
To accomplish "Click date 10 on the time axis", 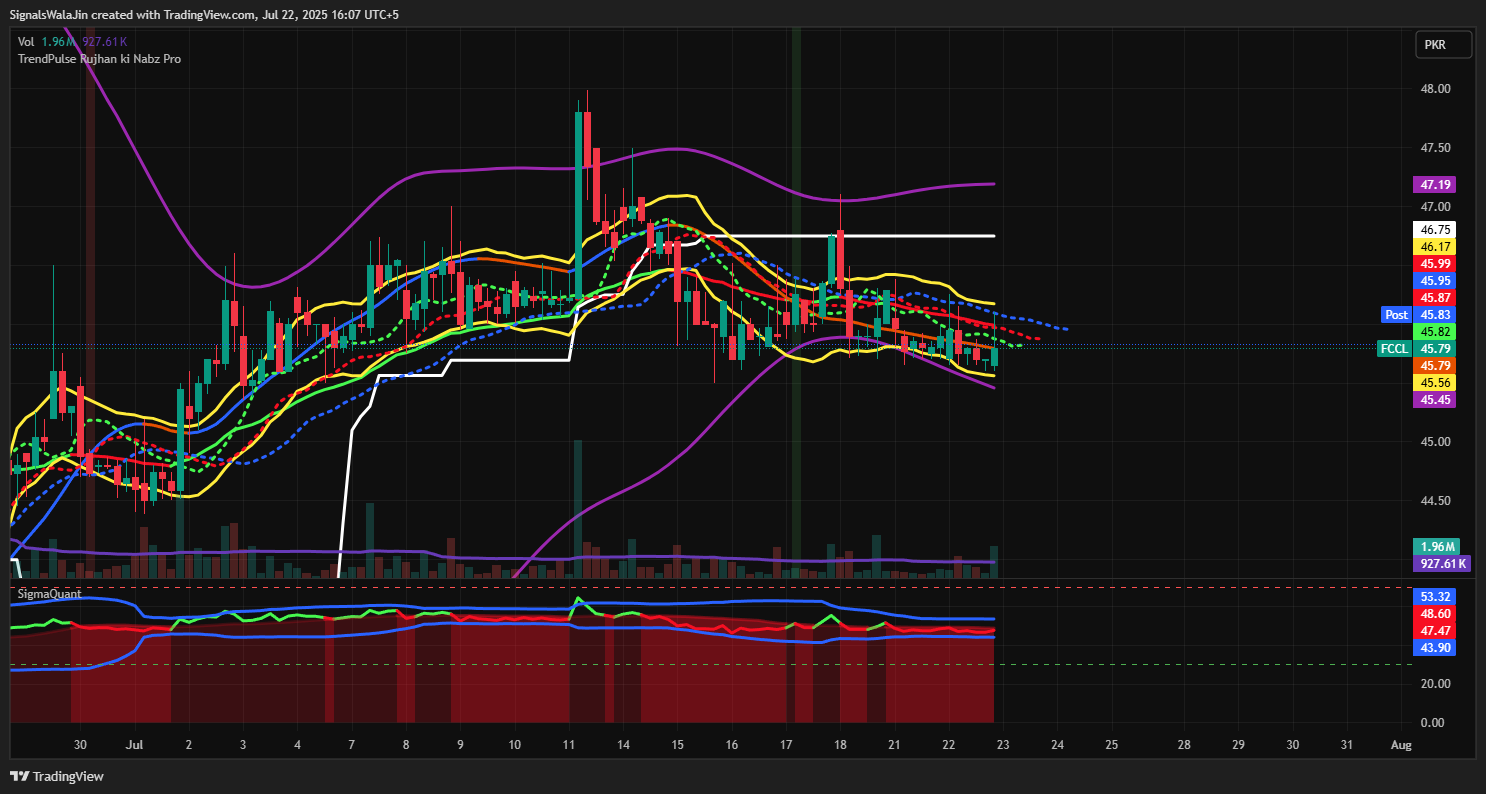I will (514, 745).
